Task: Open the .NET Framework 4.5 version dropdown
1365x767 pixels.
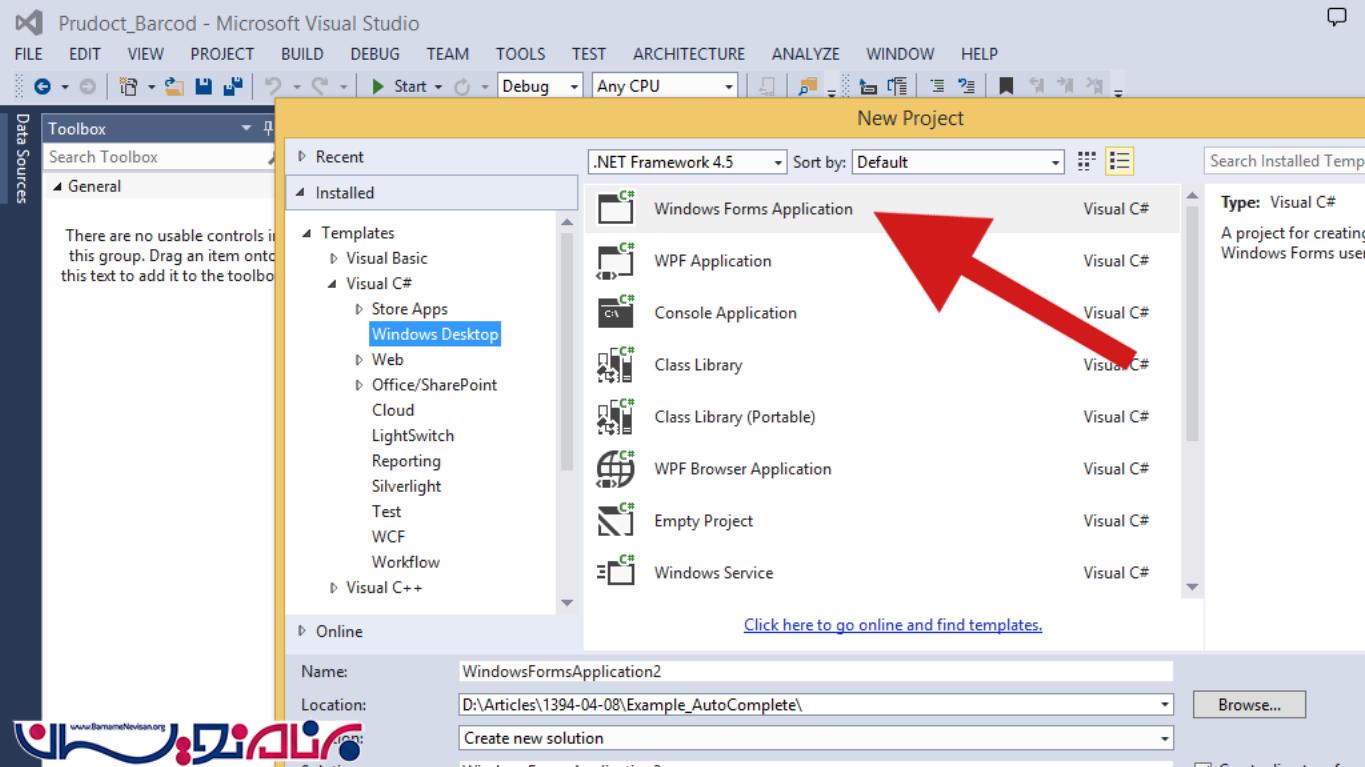Action: pos(688,162)
